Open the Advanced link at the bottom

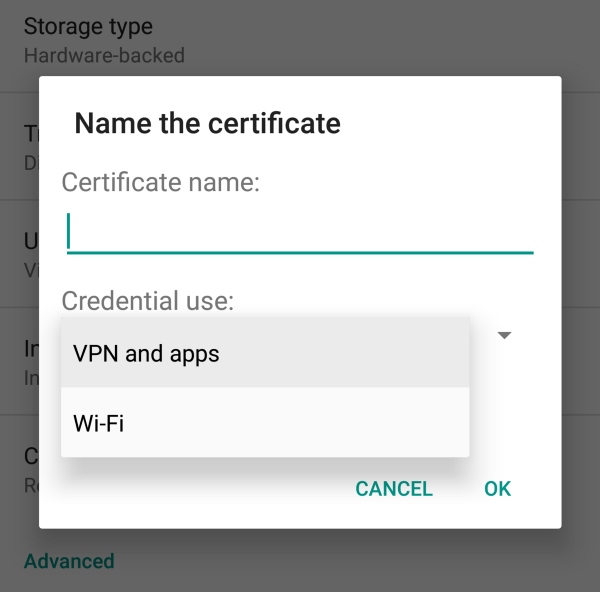point(69,561)
